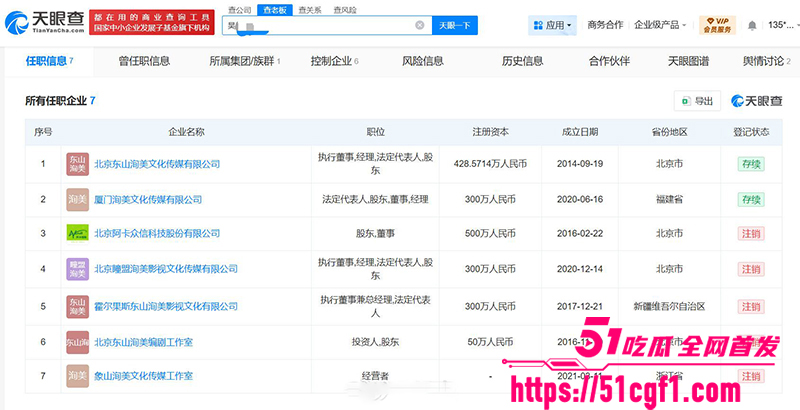Click the 登记状态 column header
The height and width of the screenshot is (410, 800).
(751, 132)
